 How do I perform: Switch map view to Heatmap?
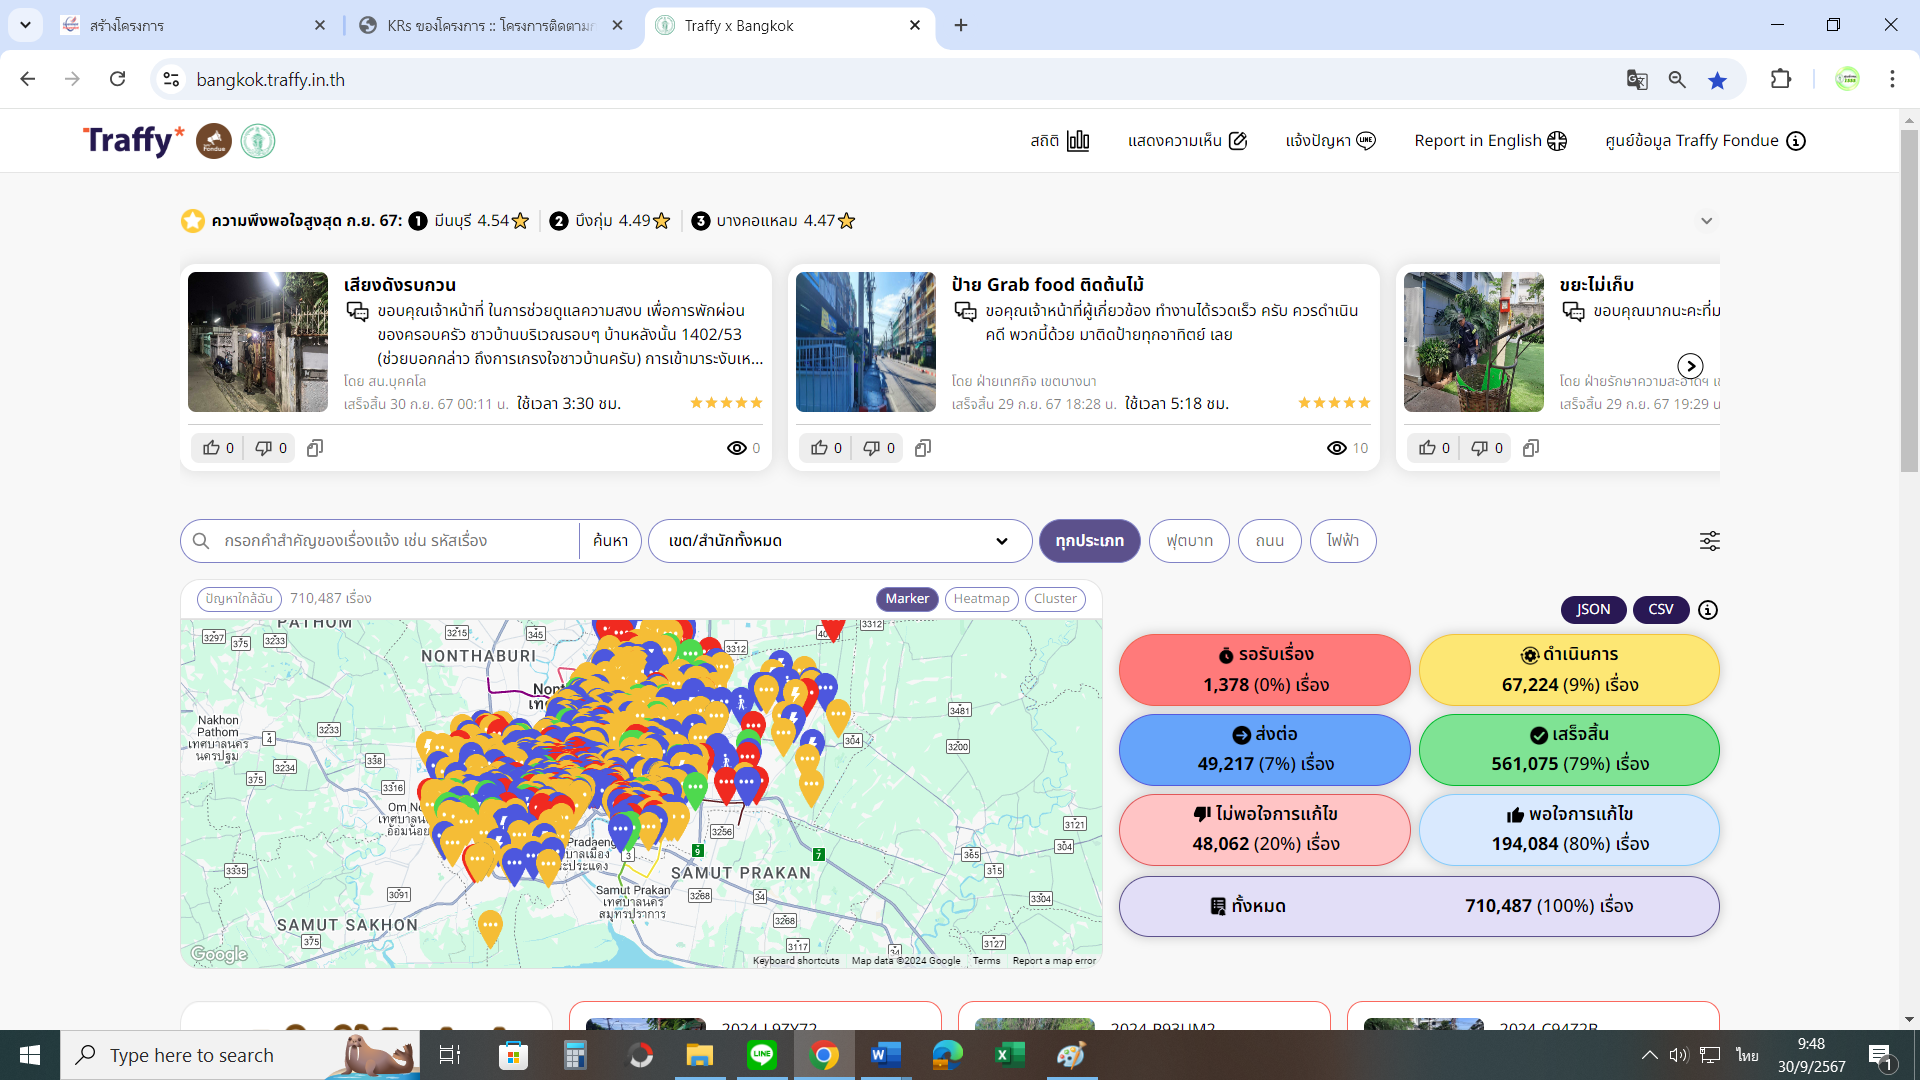[x=981, y=599]
